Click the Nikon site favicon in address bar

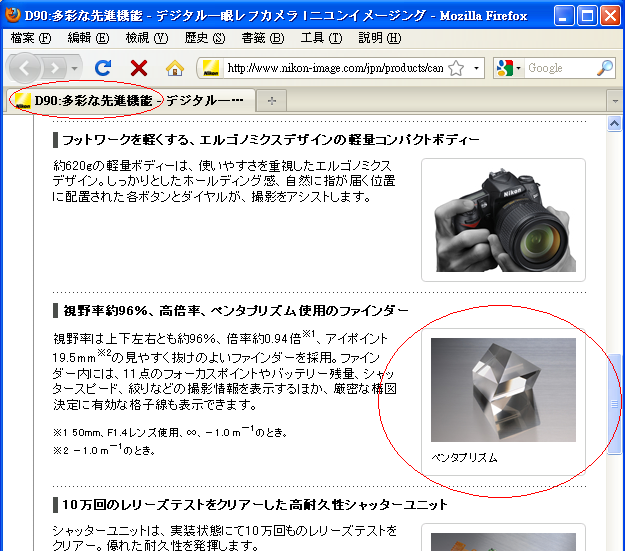coord(210,68)
